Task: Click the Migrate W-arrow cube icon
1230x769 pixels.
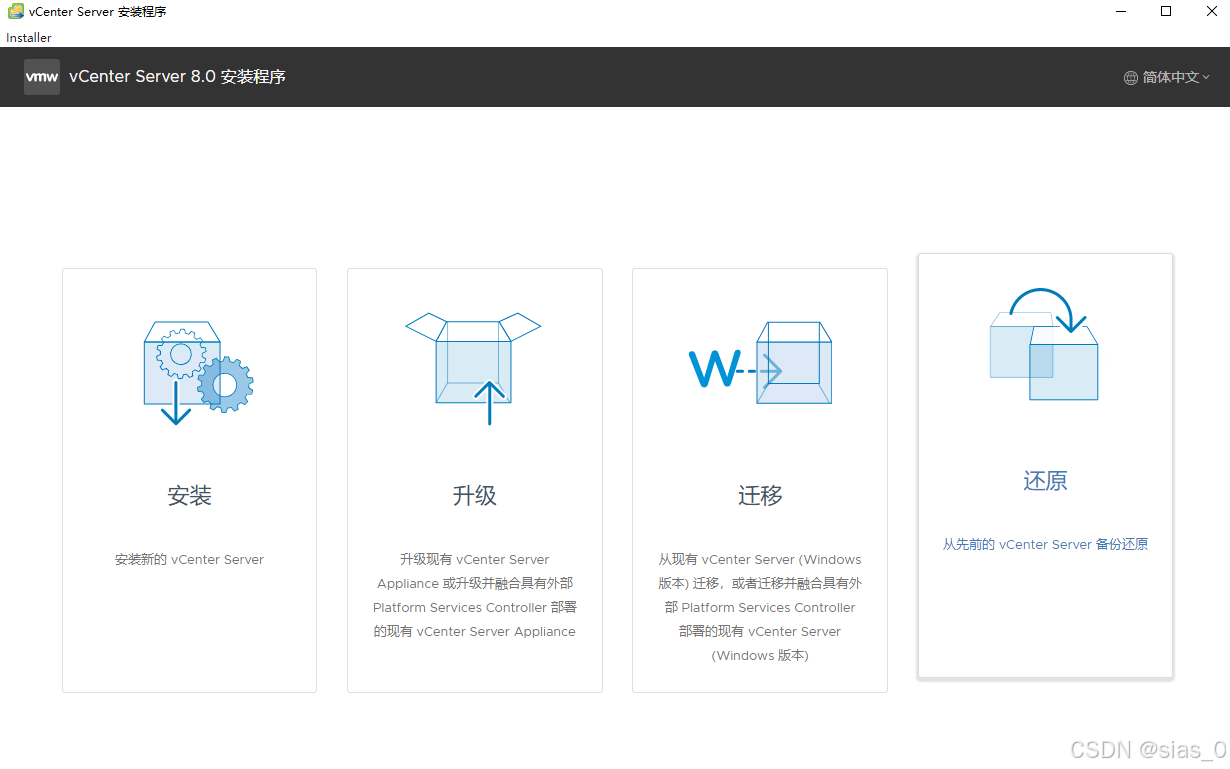Action: coord(760,363)
